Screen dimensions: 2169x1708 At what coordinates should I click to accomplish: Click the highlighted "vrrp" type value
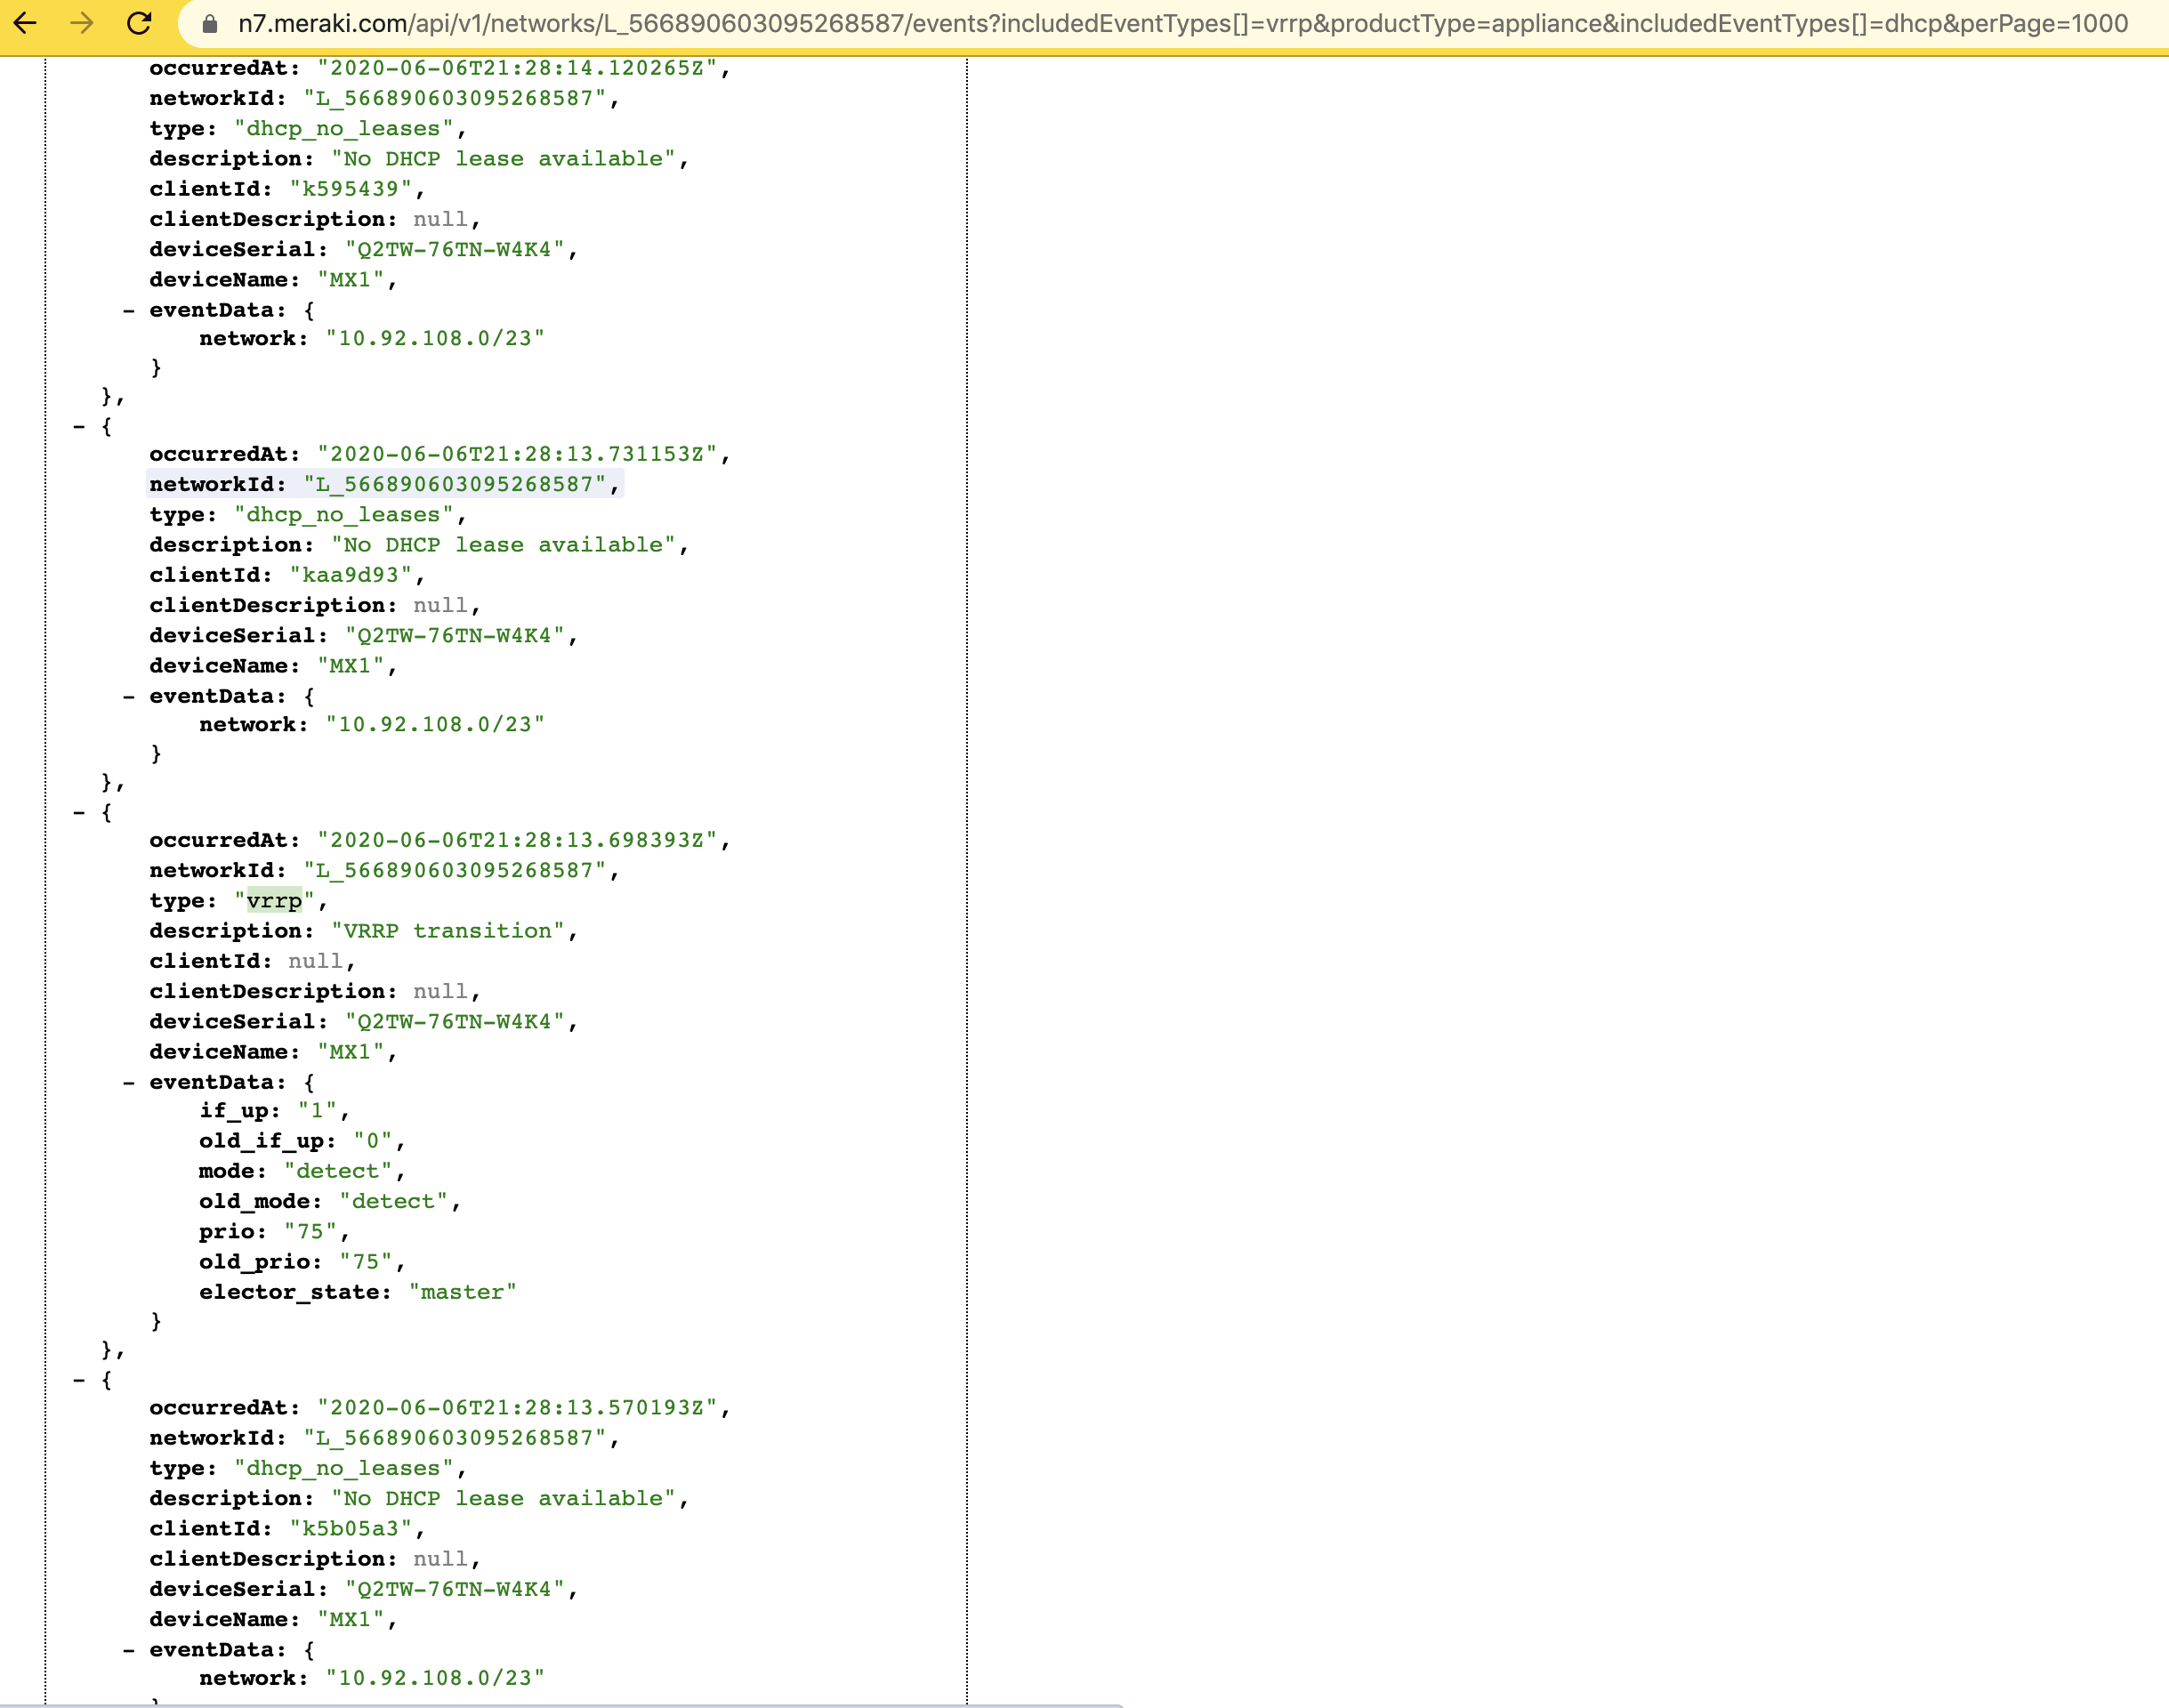[274, 901]
